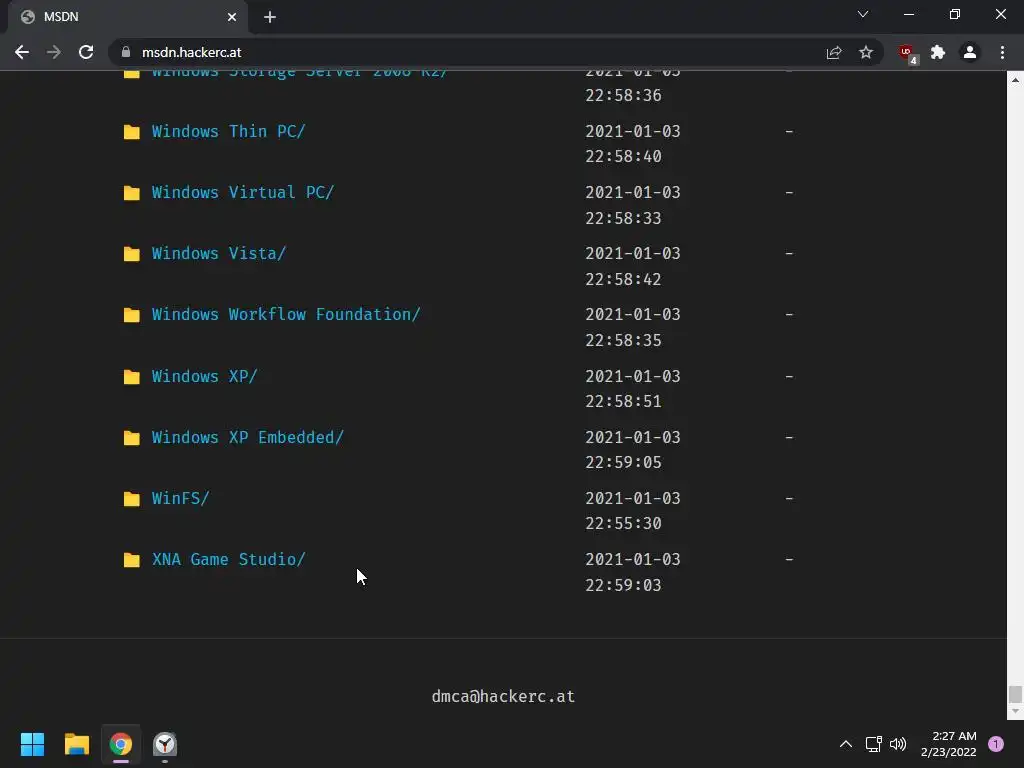Open the Windows Thin PC folder
Screen dimensions: 1024x768
(x=229, y=131)
